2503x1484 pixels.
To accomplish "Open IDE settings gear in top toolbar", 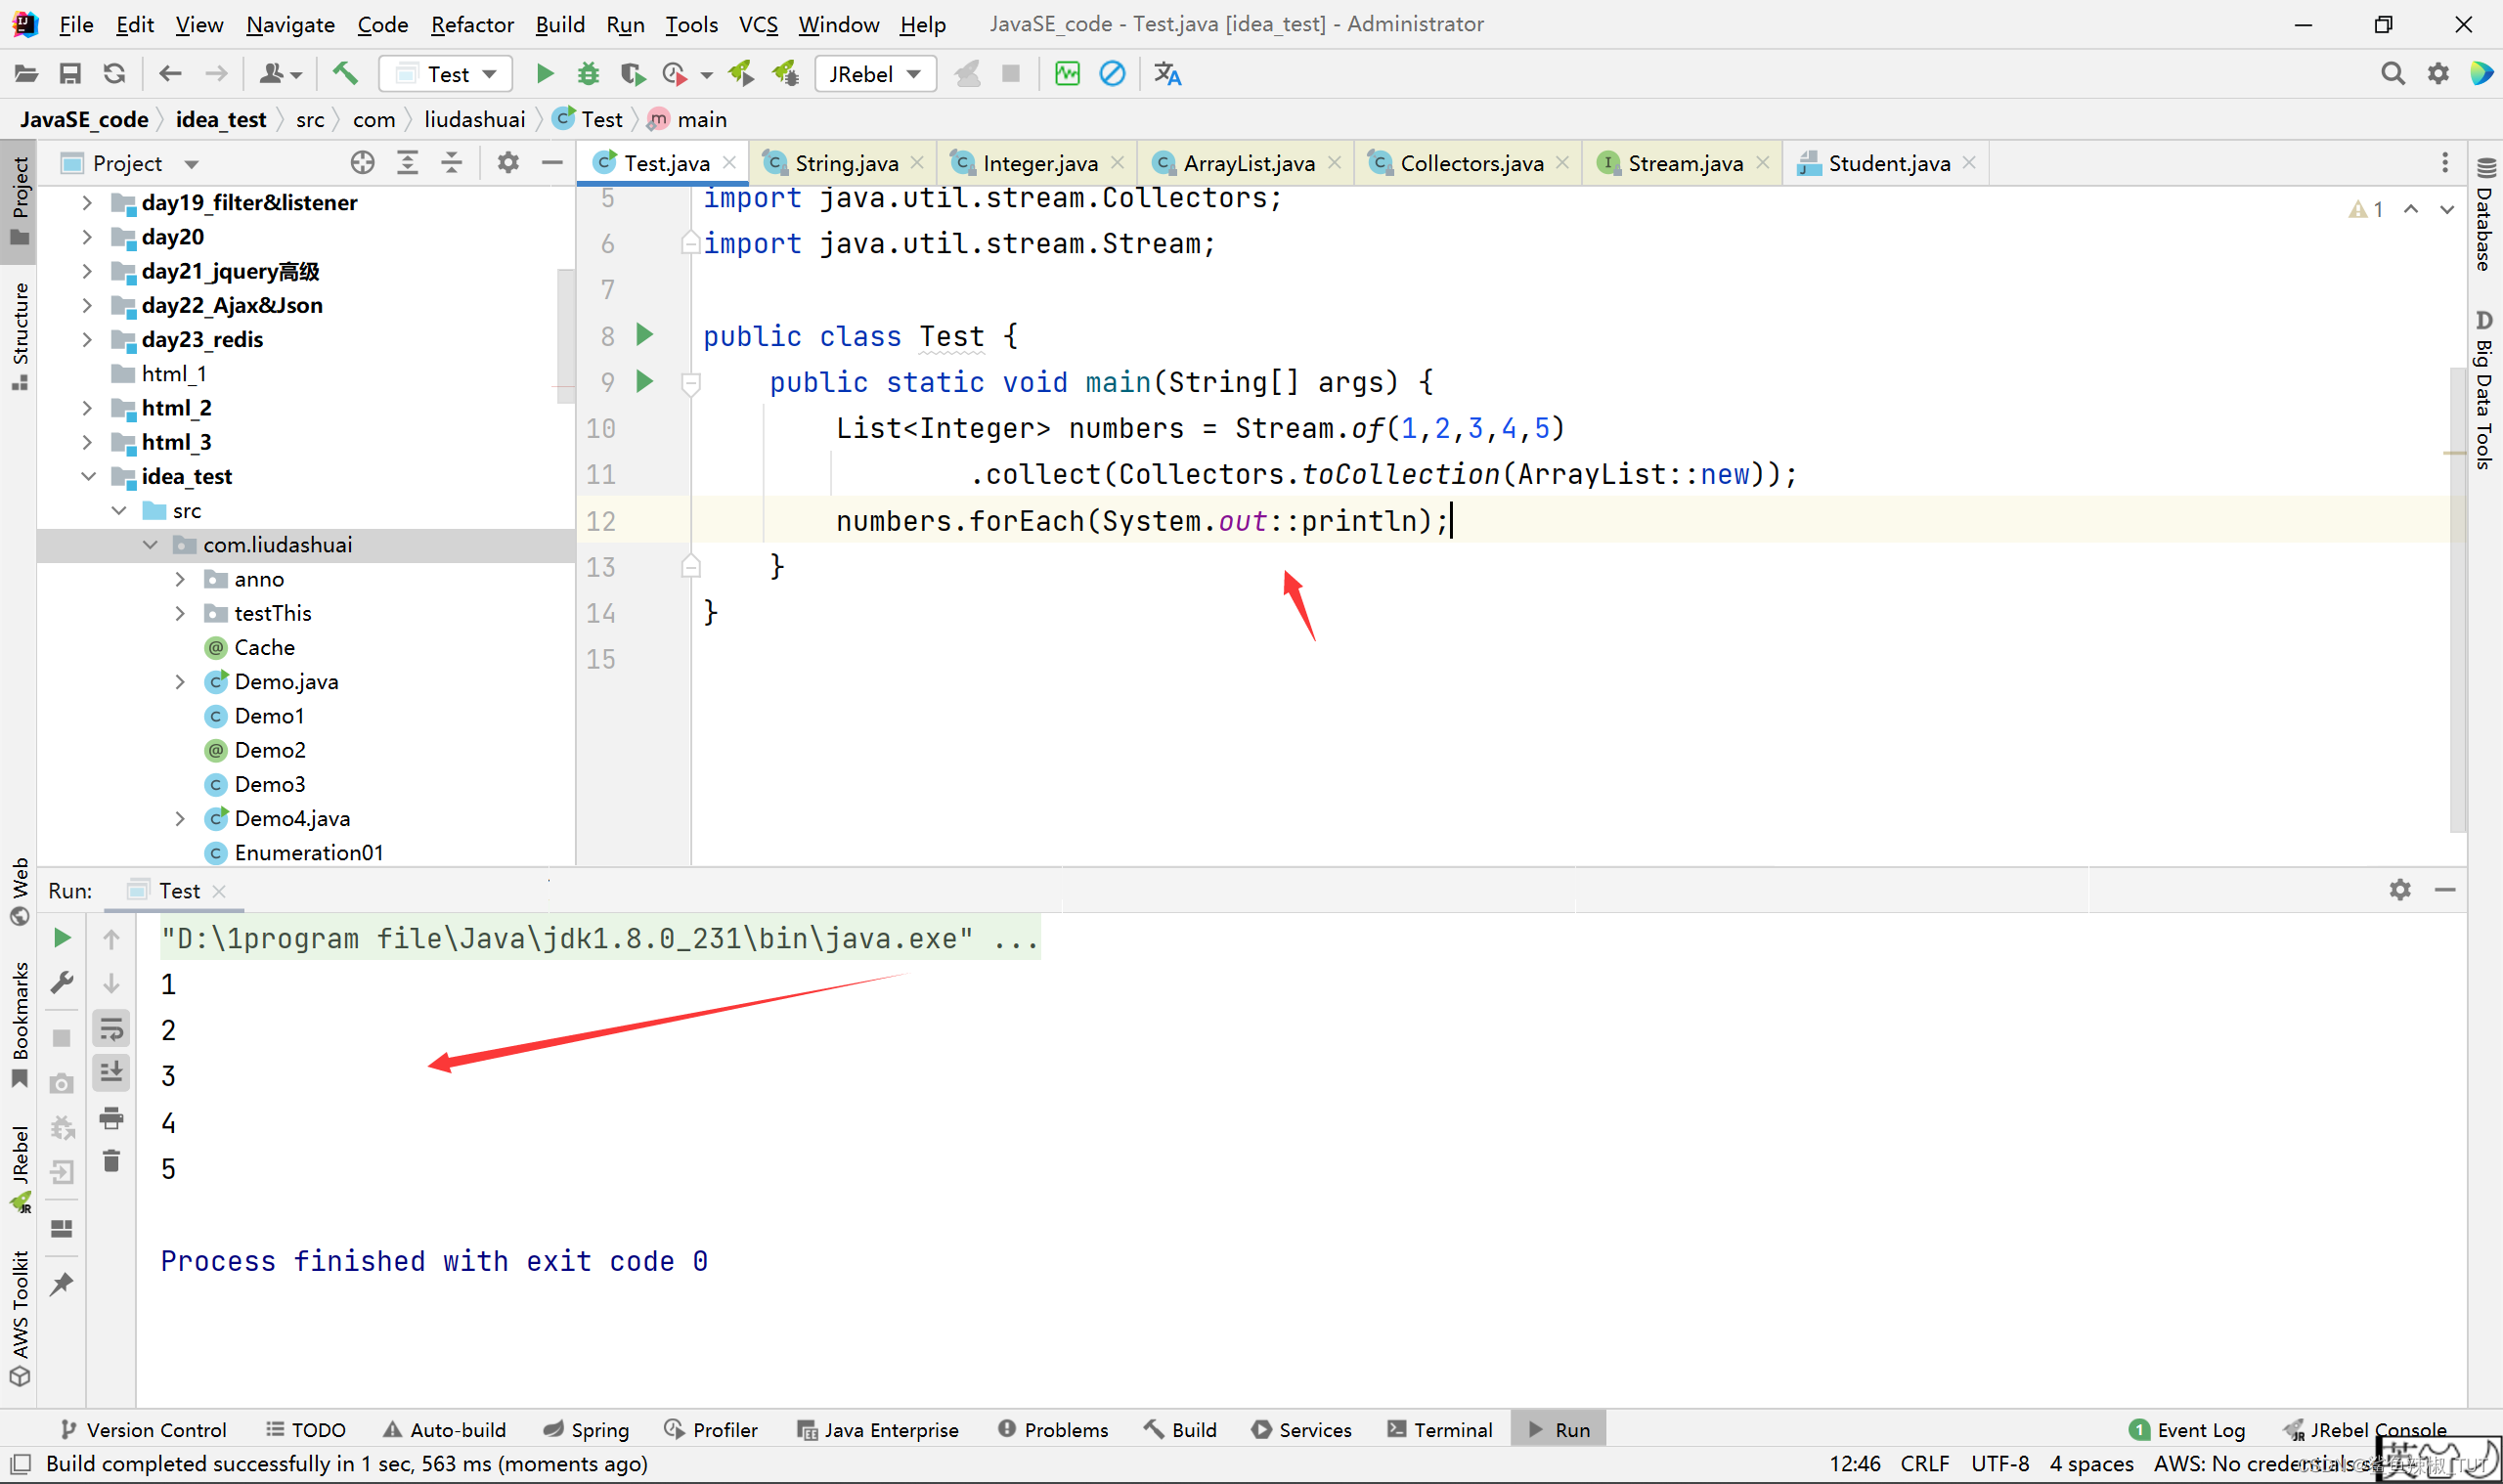I will 2438,74.
